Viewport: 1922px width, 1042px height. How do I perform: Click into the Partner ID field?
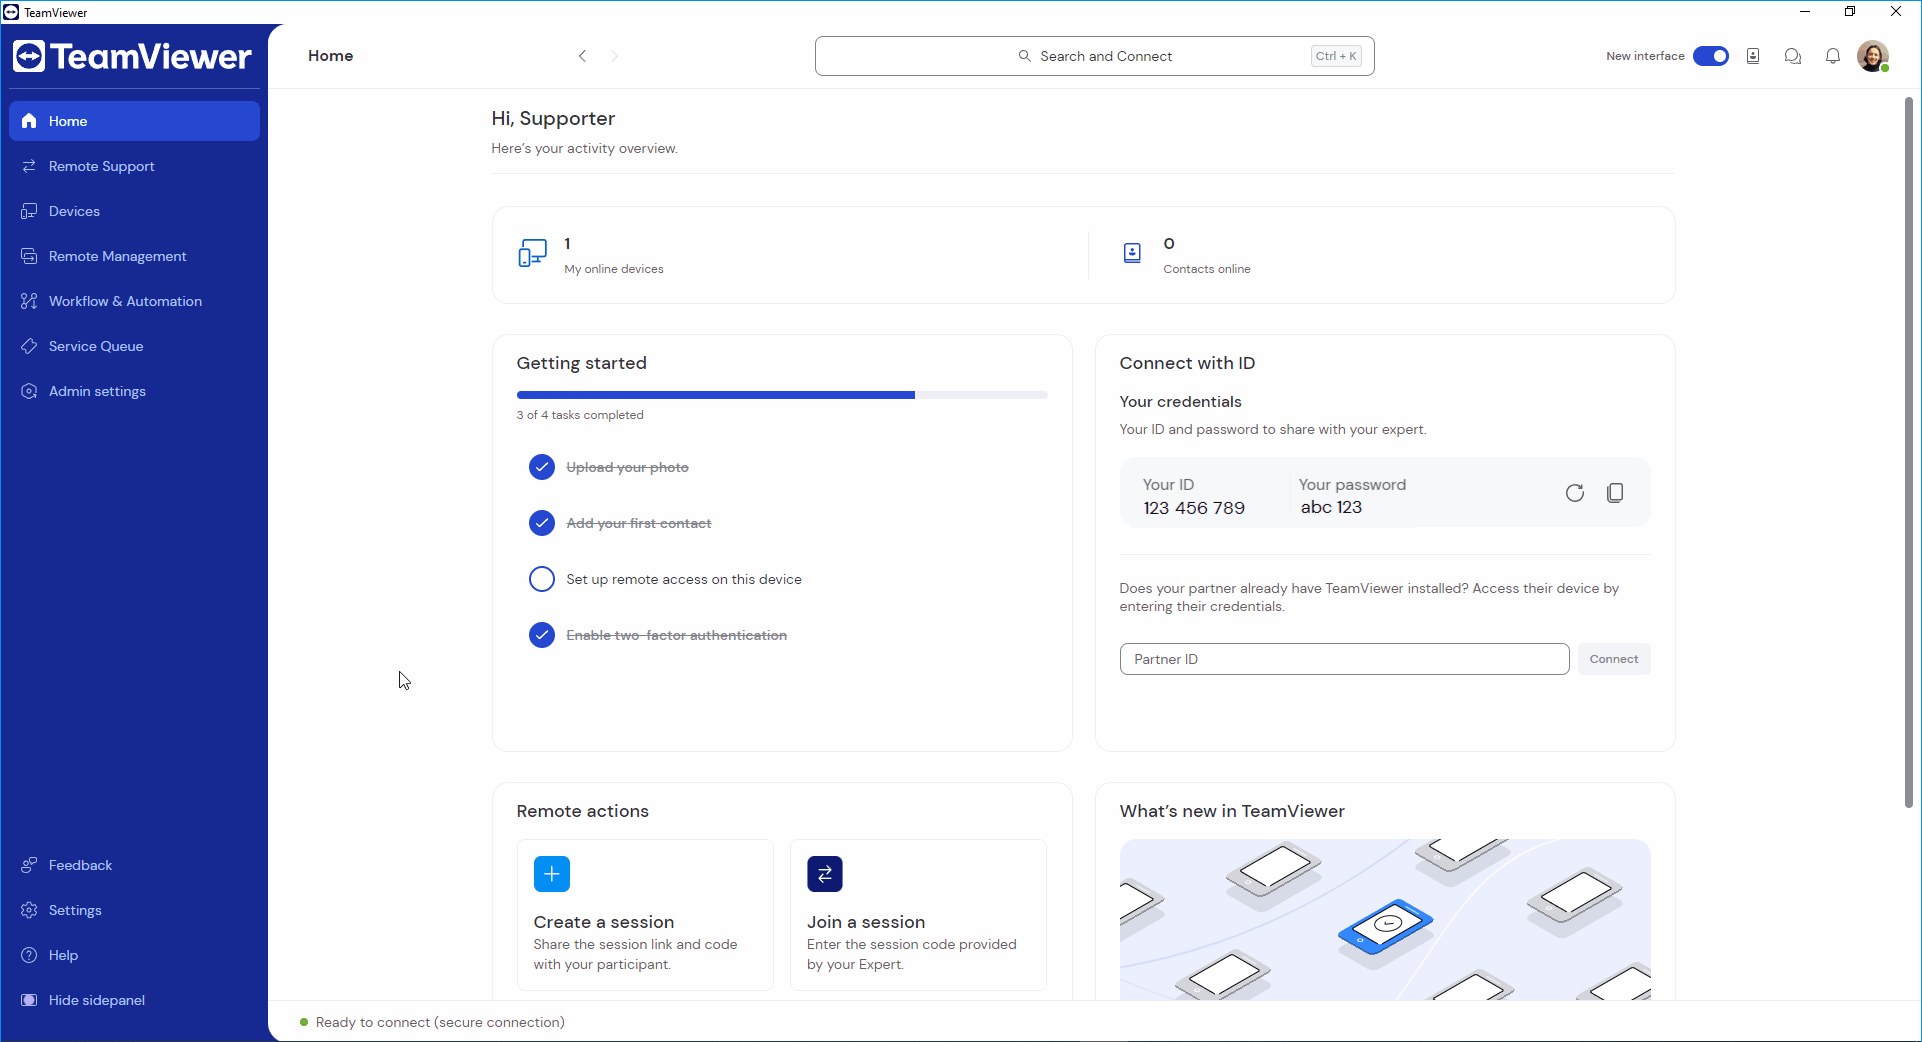tap(1344, 659)
